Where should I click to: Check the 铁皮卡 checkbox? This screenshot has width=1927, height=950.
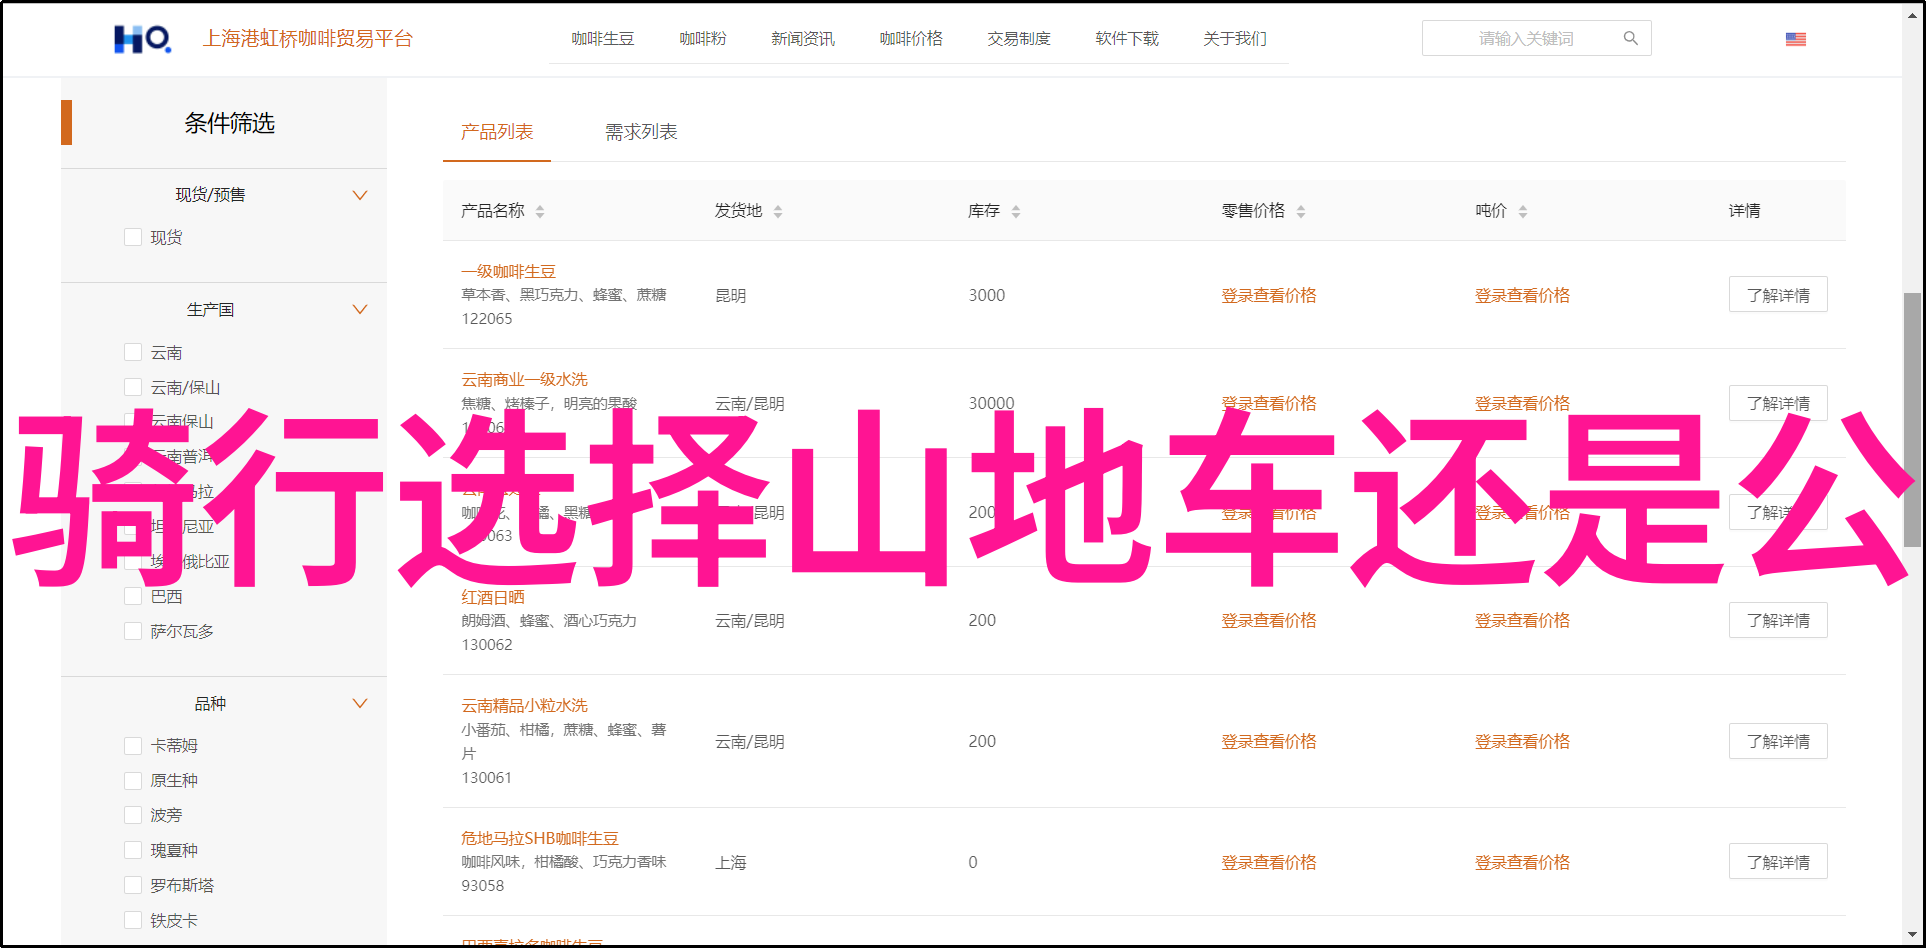[x=132, y=920]
